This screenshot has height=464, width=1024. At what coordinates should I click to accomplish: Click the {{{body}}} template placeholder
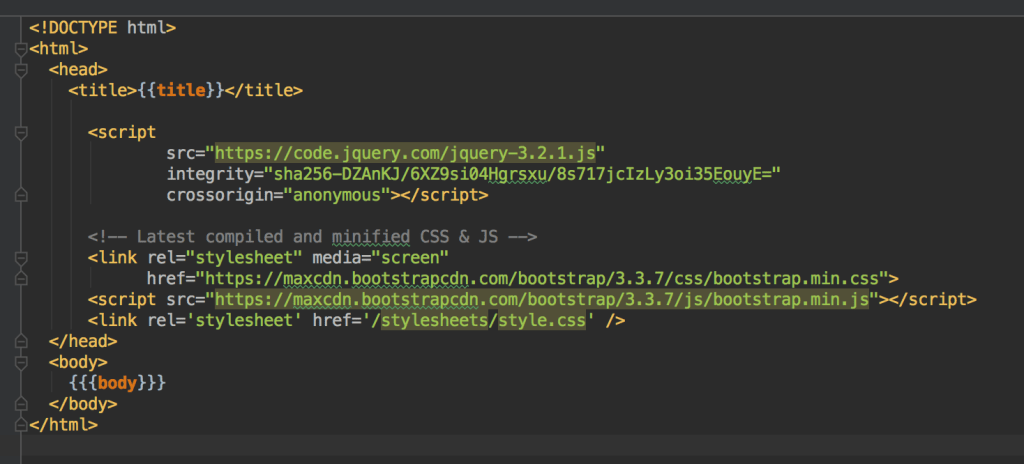click(118, 383)
